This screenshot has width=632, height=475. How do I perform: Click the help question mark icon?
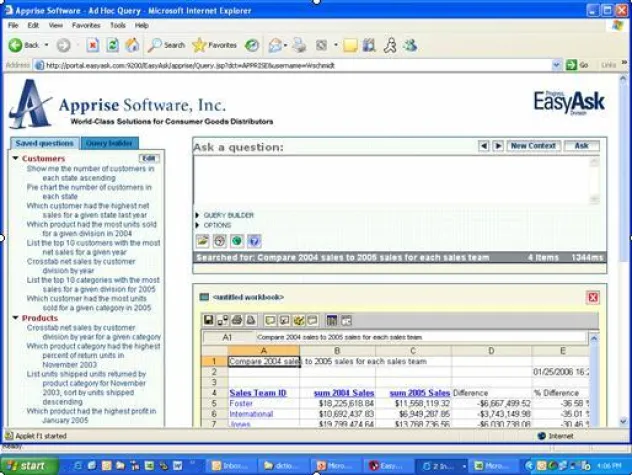coord(254,241)
